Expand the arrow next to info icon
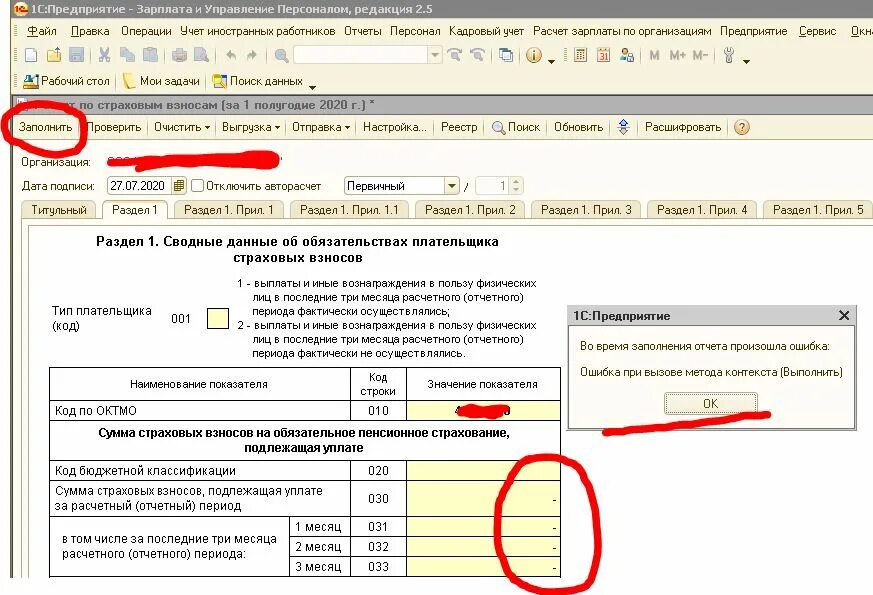The width and height of the screenshot is (873, 595). click(x=551, y=60)
